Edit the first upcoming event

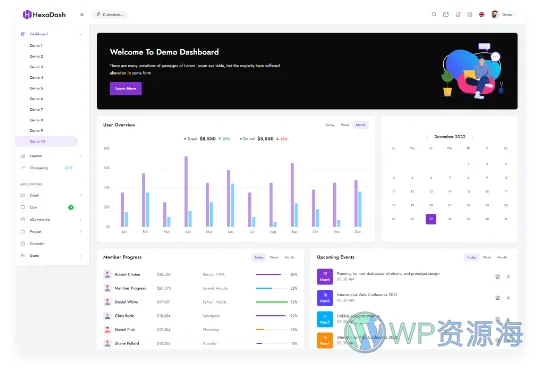(x=497, y=277)
